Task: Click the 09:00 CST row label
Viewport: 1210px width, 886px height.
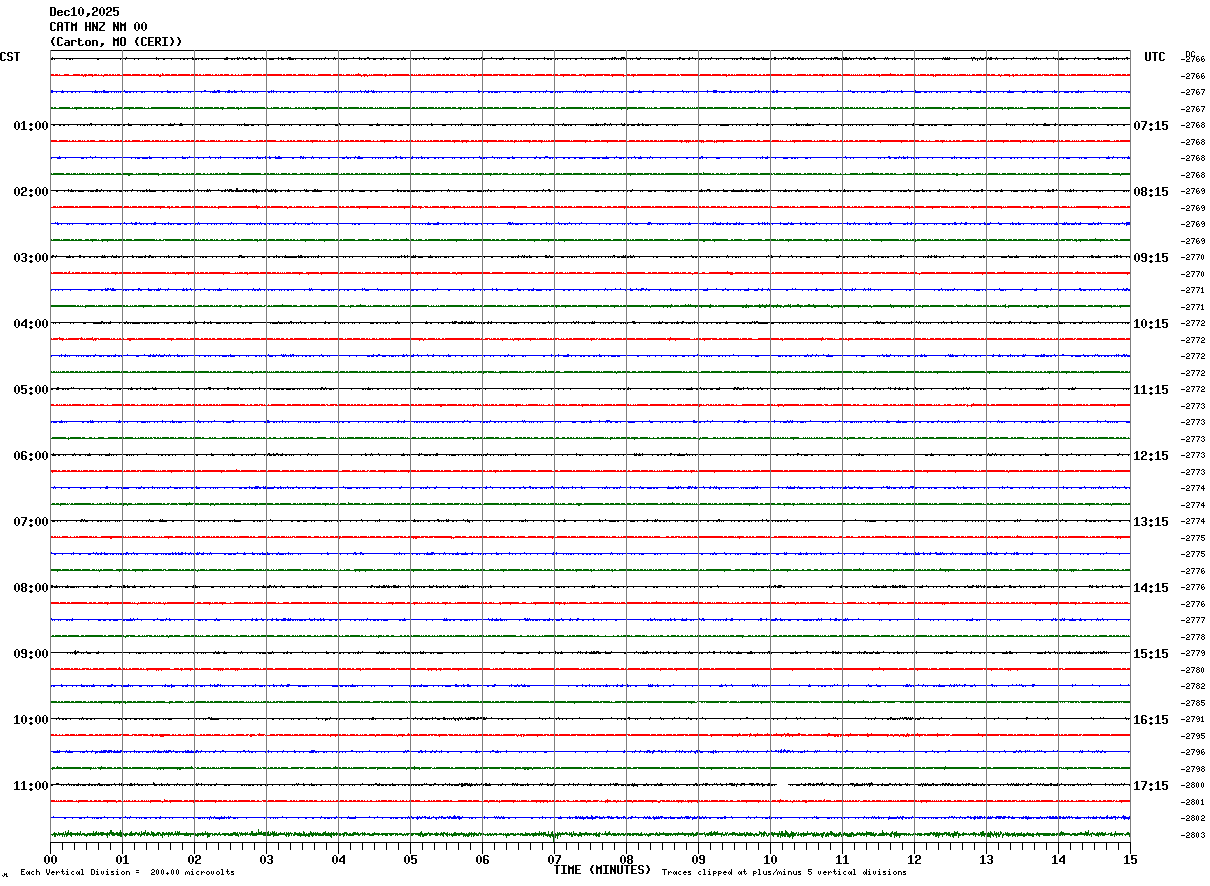Action: coord(31,654)
